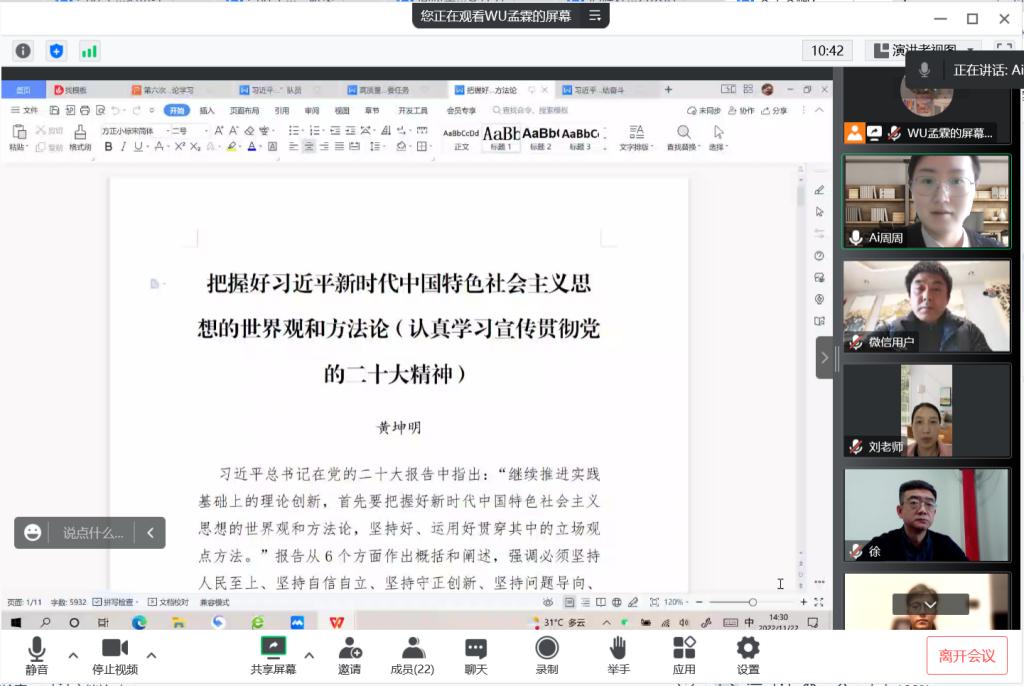
Task: Switch to the 页面布局 ribbon tab
Action: [244, 111]
